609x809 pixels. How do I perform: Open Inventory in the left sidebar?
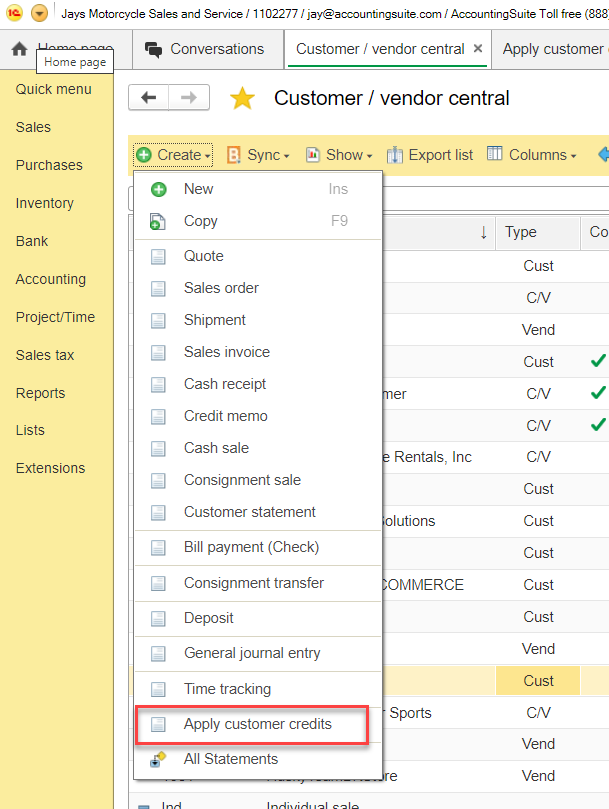[x=44, y=203]
